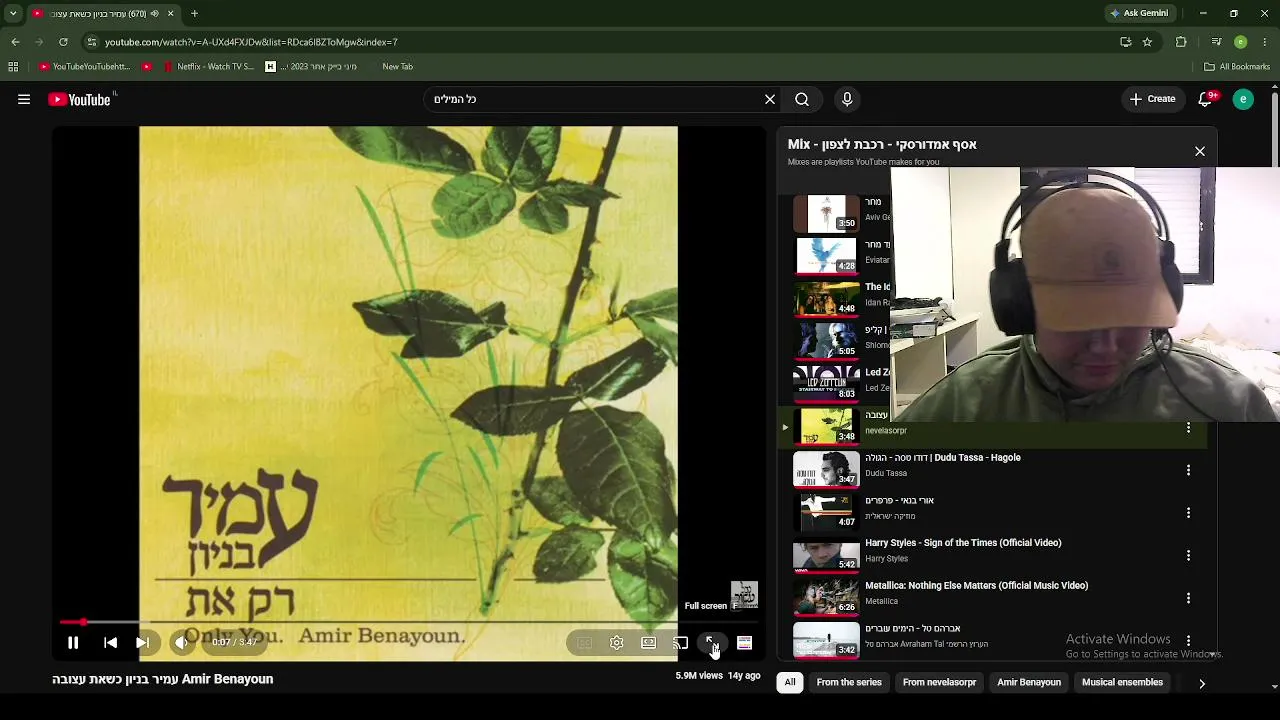Cast video with Play on TV

681,643
